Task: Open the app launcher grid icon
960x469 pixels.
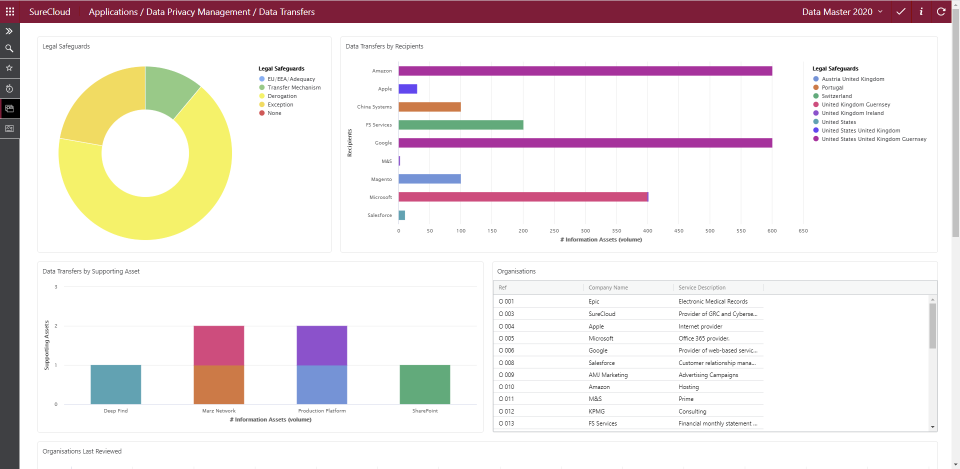Action: coord(10,12)
